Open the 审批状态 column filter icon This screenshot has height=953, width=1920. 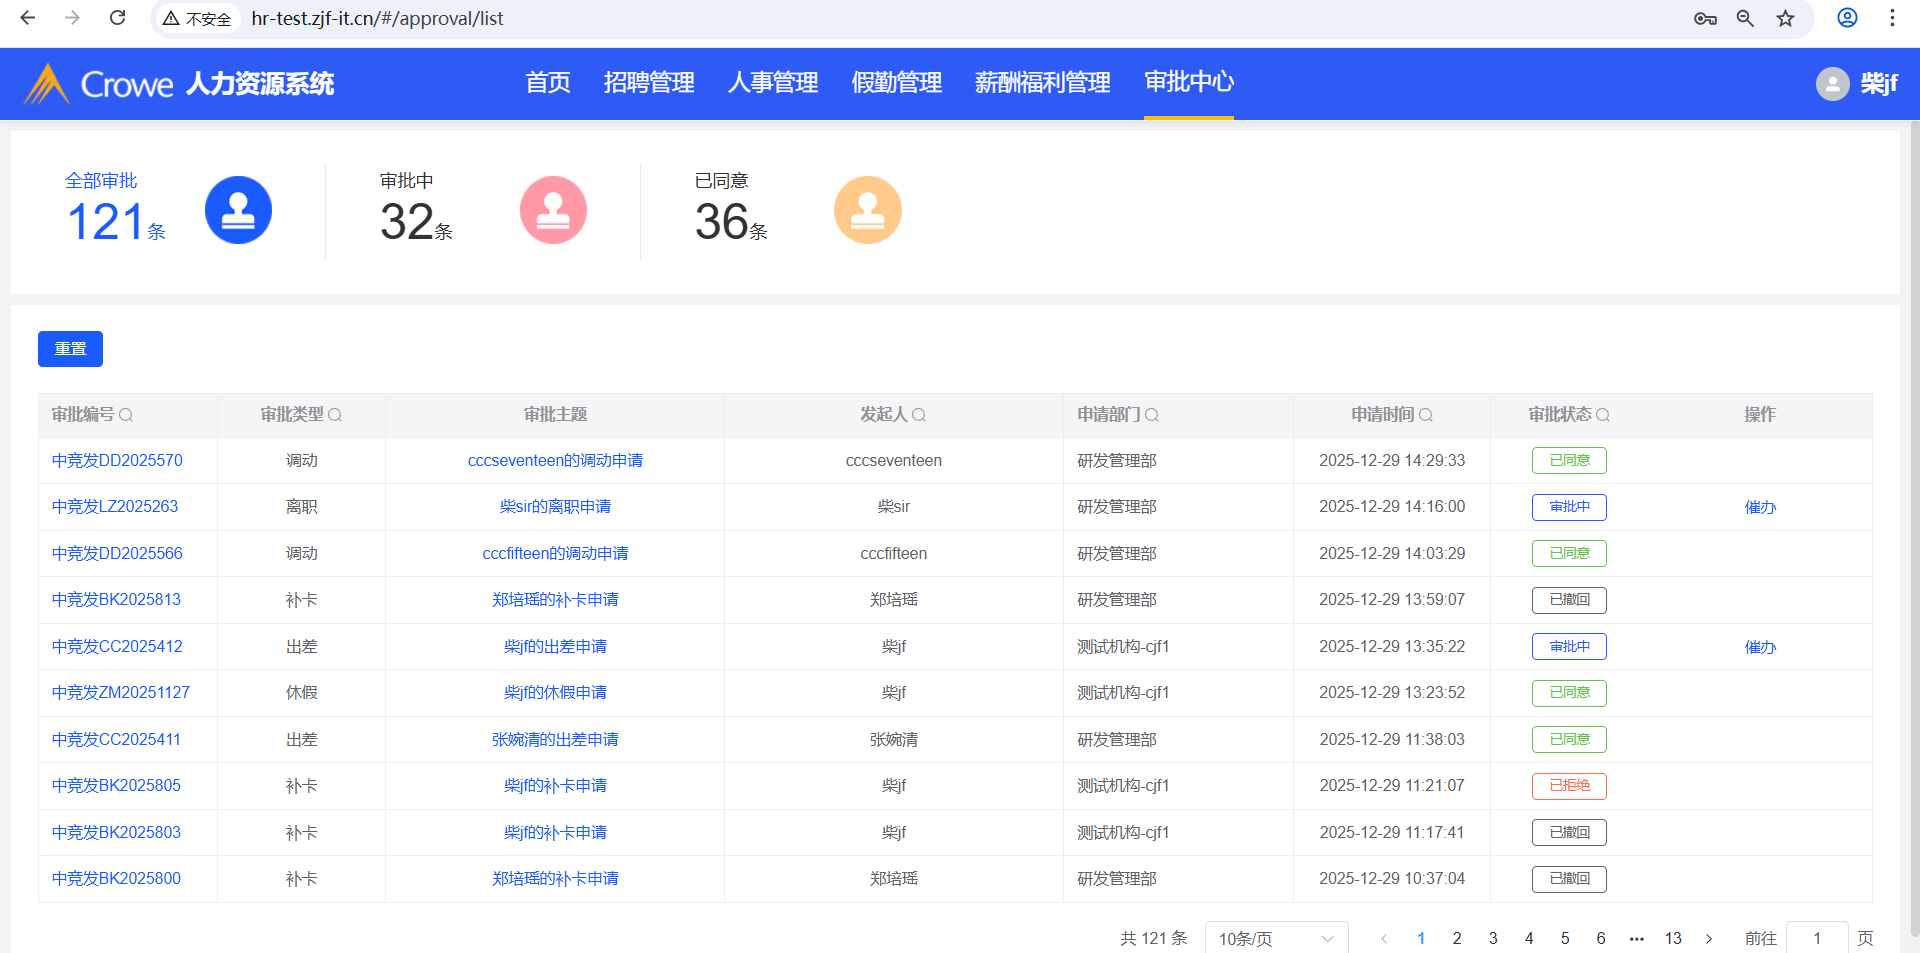(x=1603, y=415)
